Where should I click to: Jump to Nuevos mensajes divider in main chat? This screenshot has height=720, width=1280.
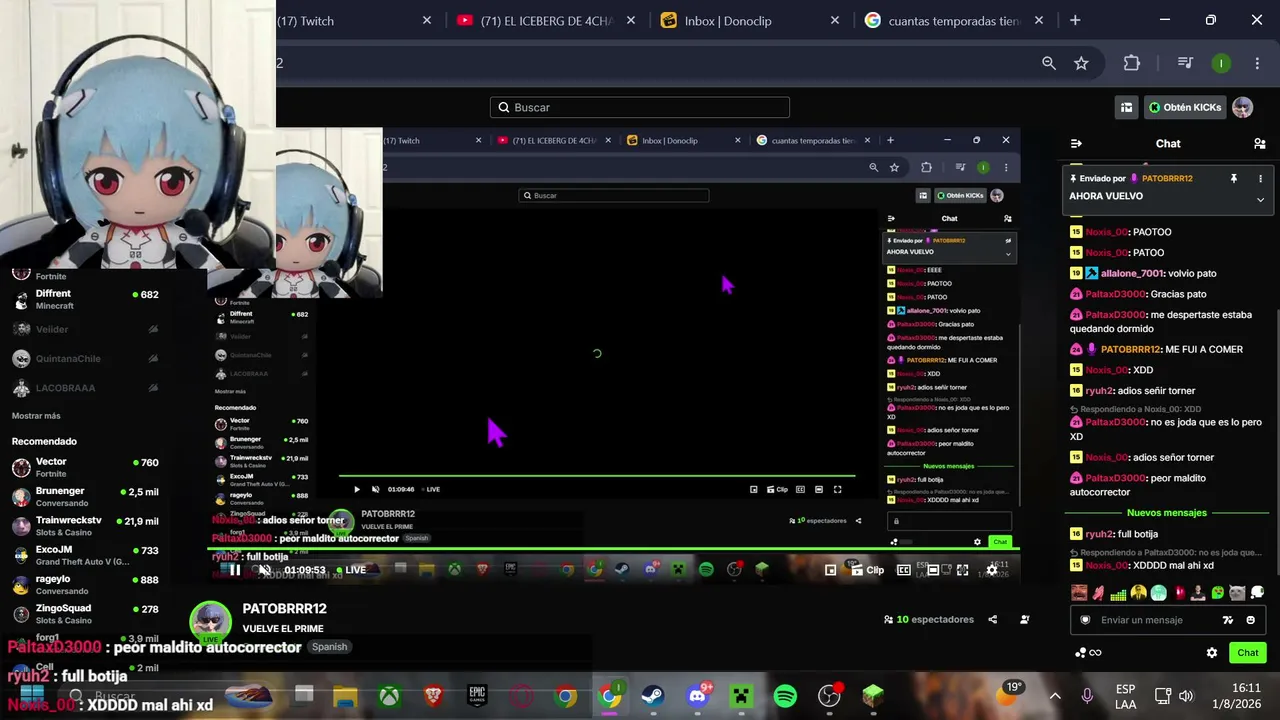(1167, 513)
